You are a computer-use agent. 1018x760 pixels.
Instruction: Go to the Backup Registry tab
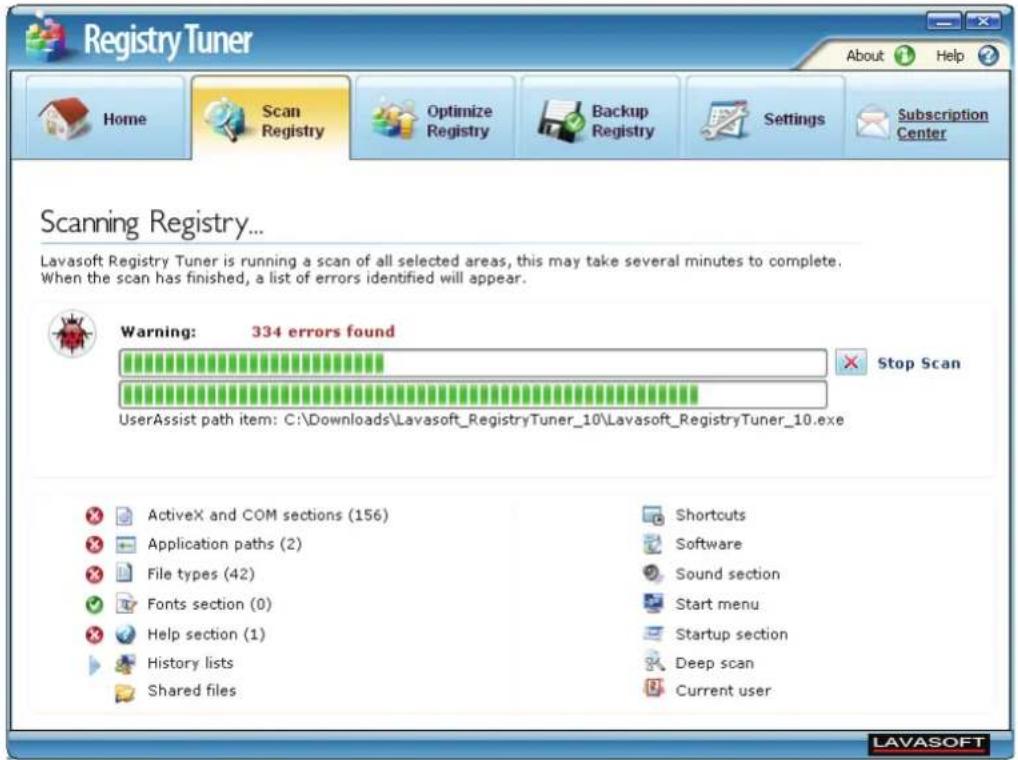click(600, 118)
